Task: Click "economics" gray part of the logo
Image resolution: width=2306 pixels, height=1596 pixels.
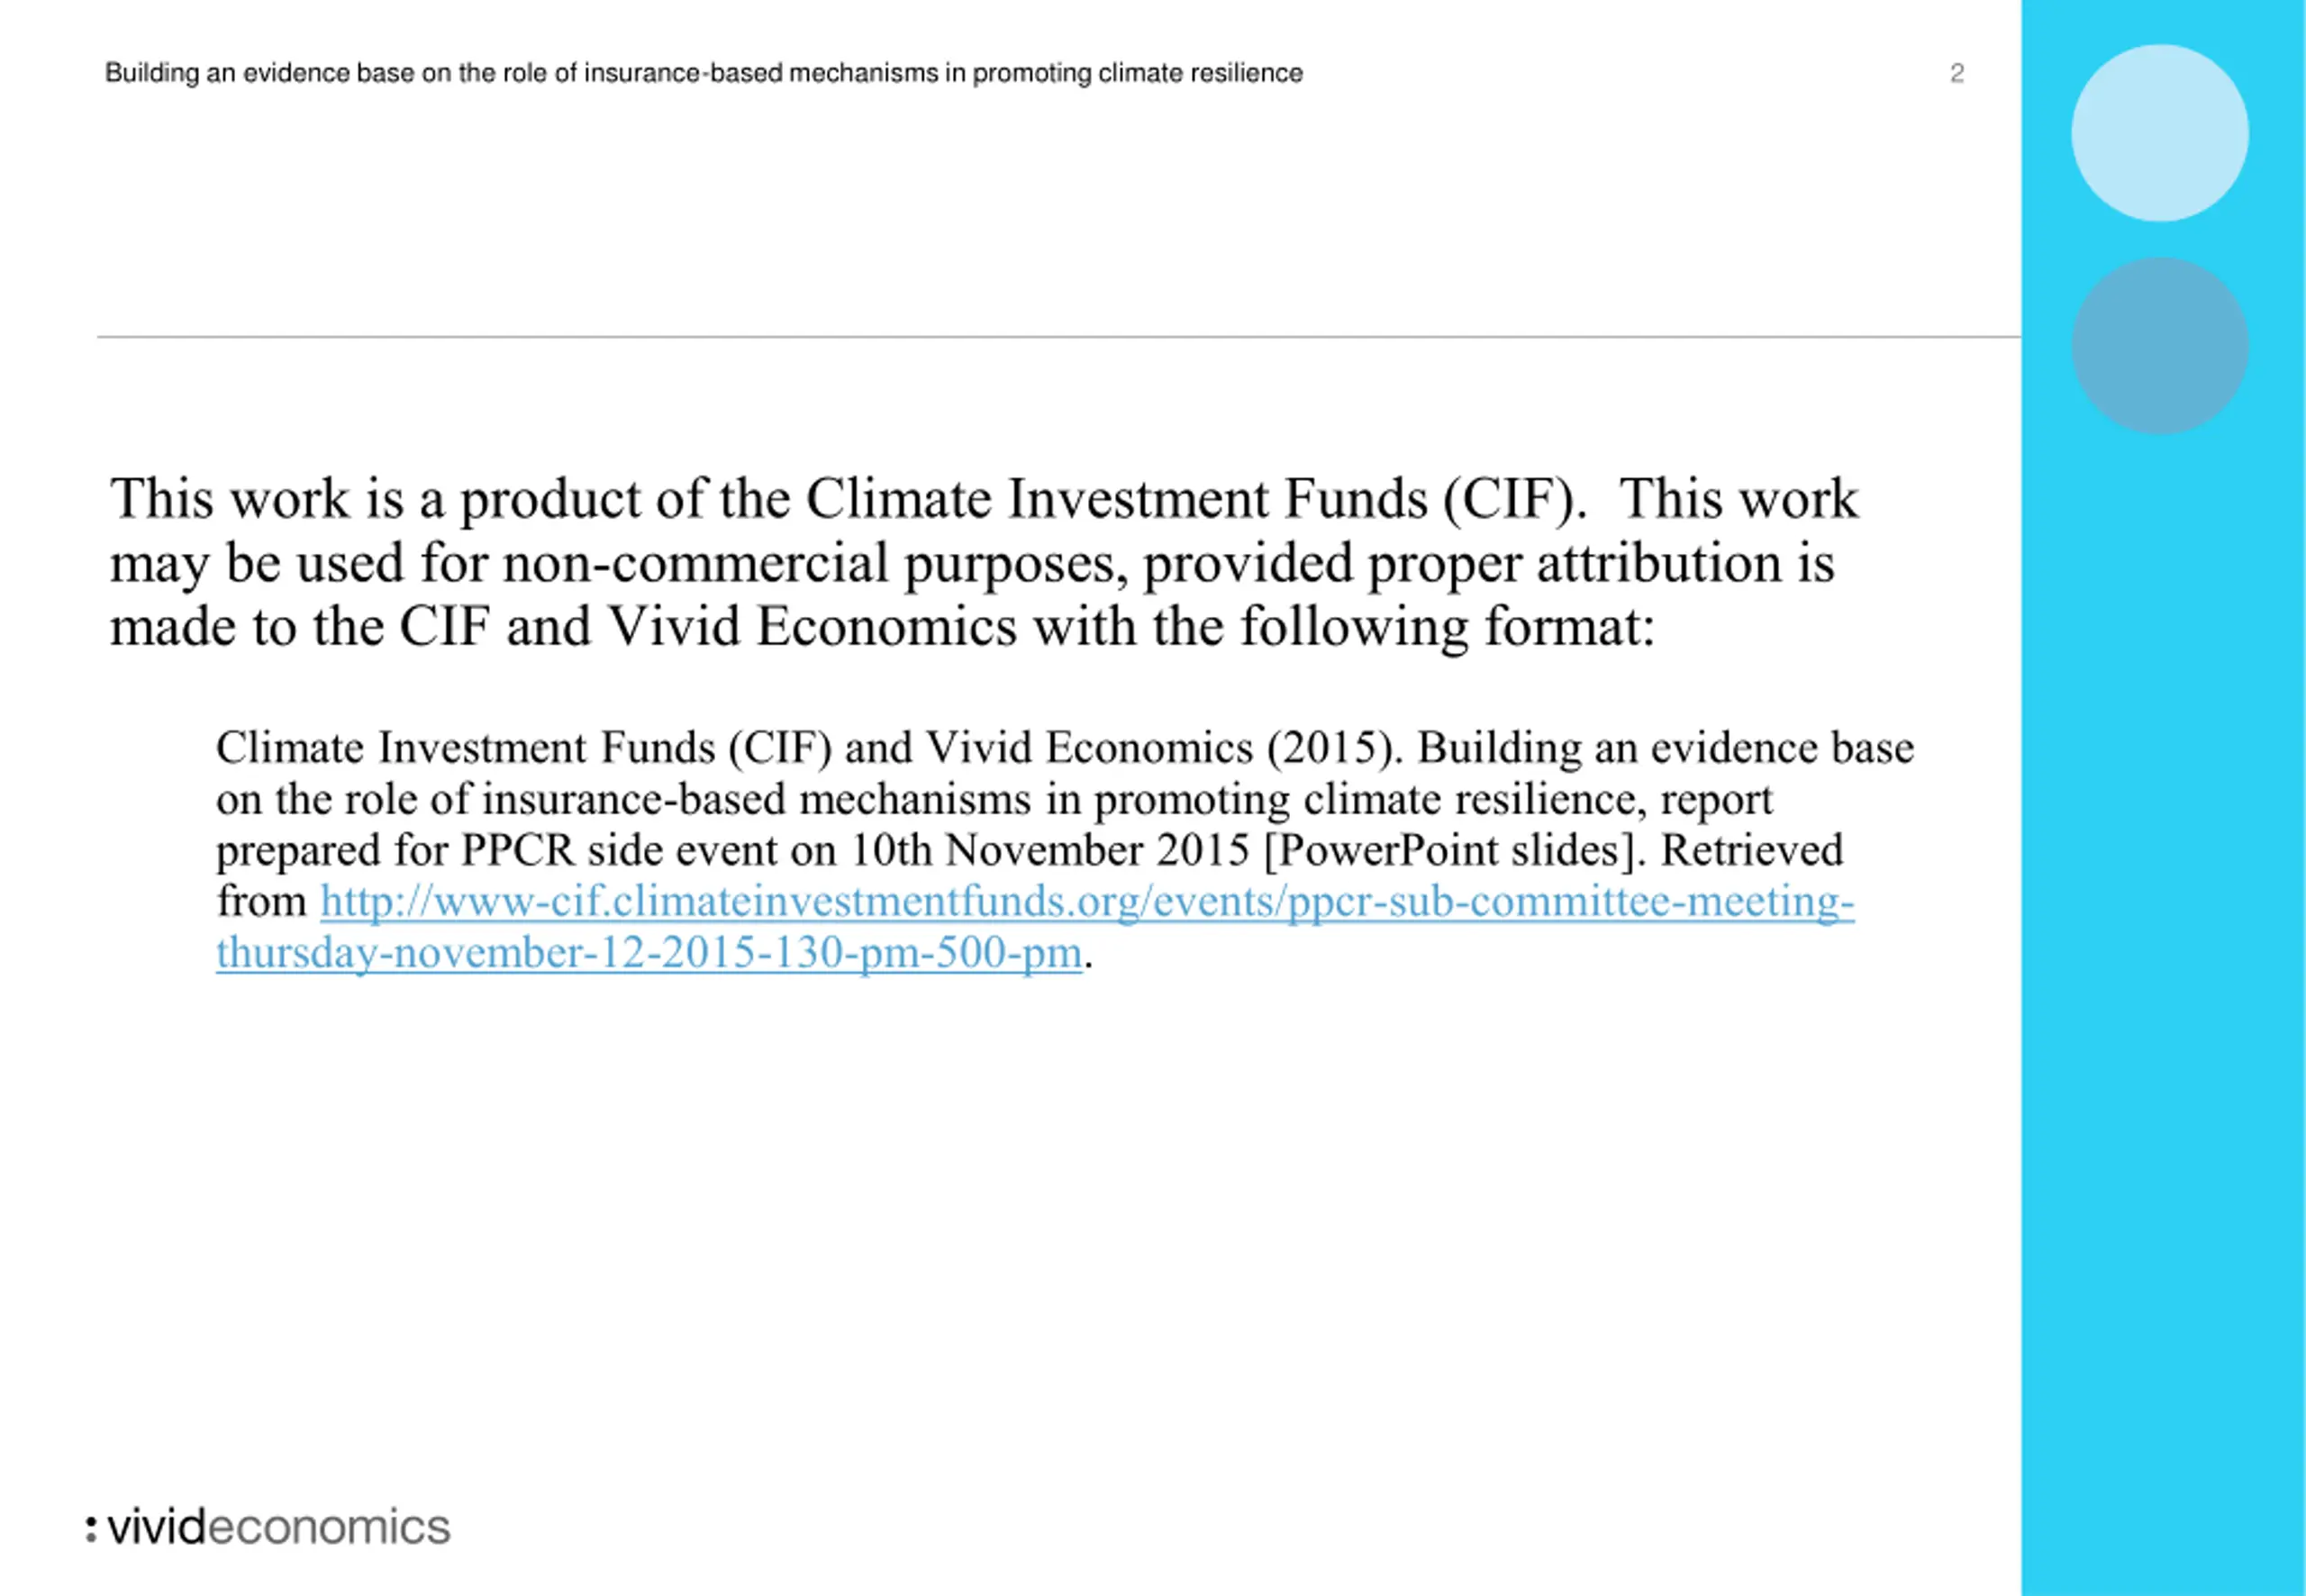Action: (329, 1528)
